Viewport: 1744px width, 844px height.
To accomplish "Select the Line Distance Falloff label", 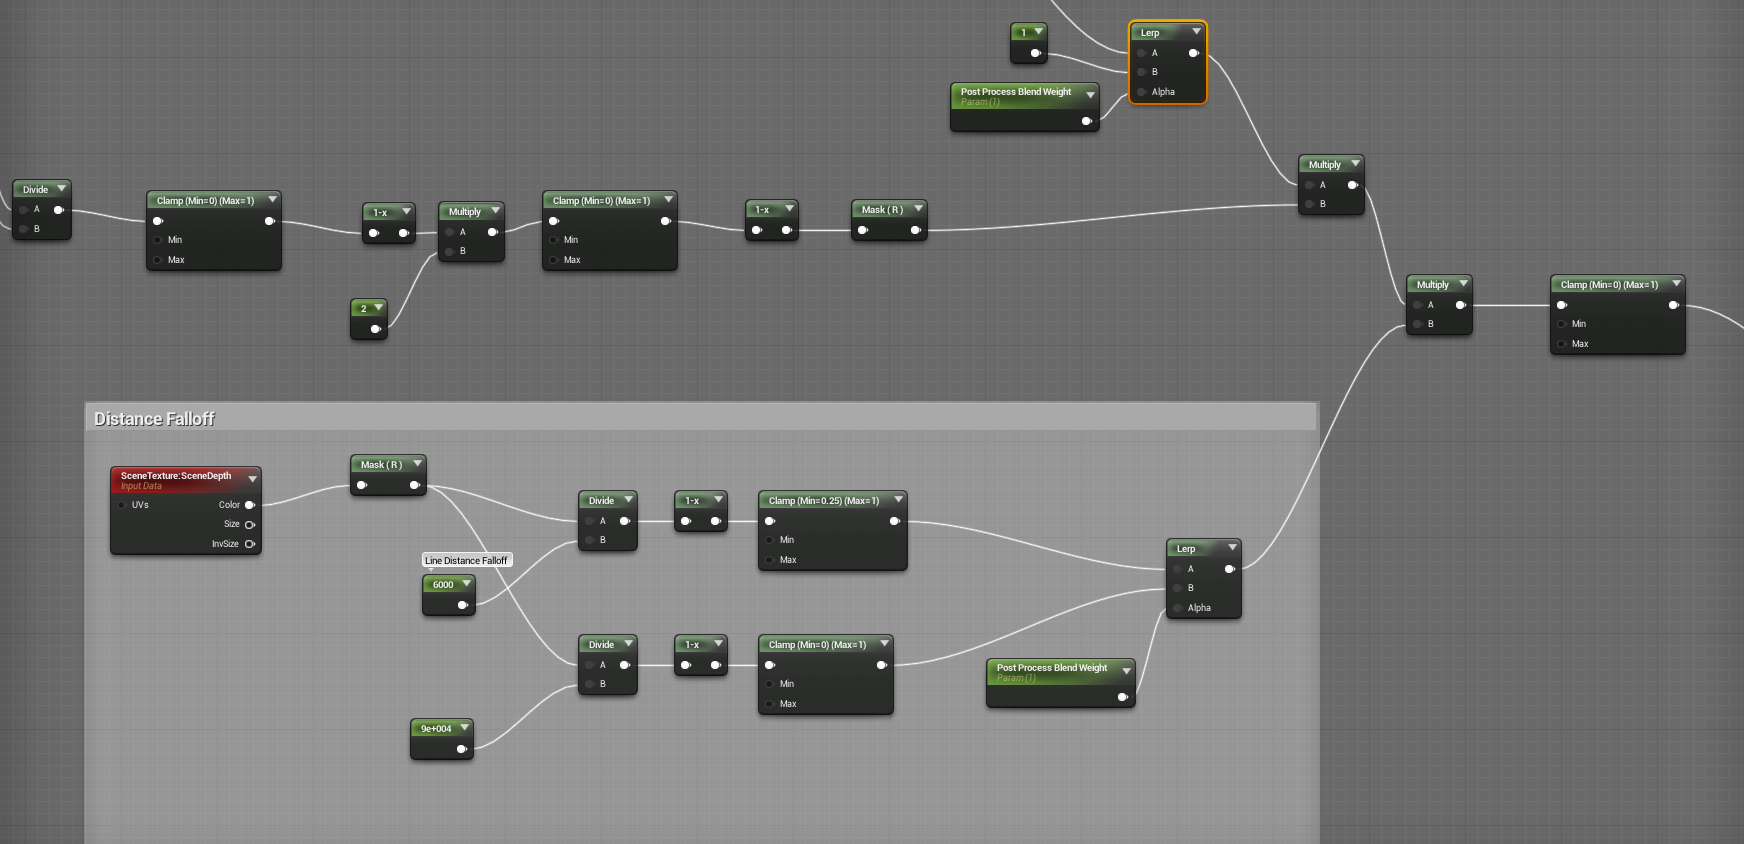I will pyautogui.click(x=466, y=561).
